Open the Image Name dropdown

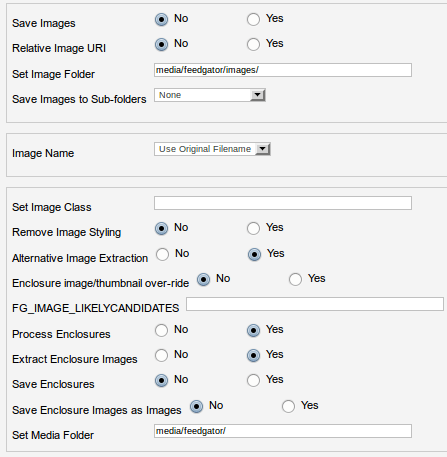(212, 149)
